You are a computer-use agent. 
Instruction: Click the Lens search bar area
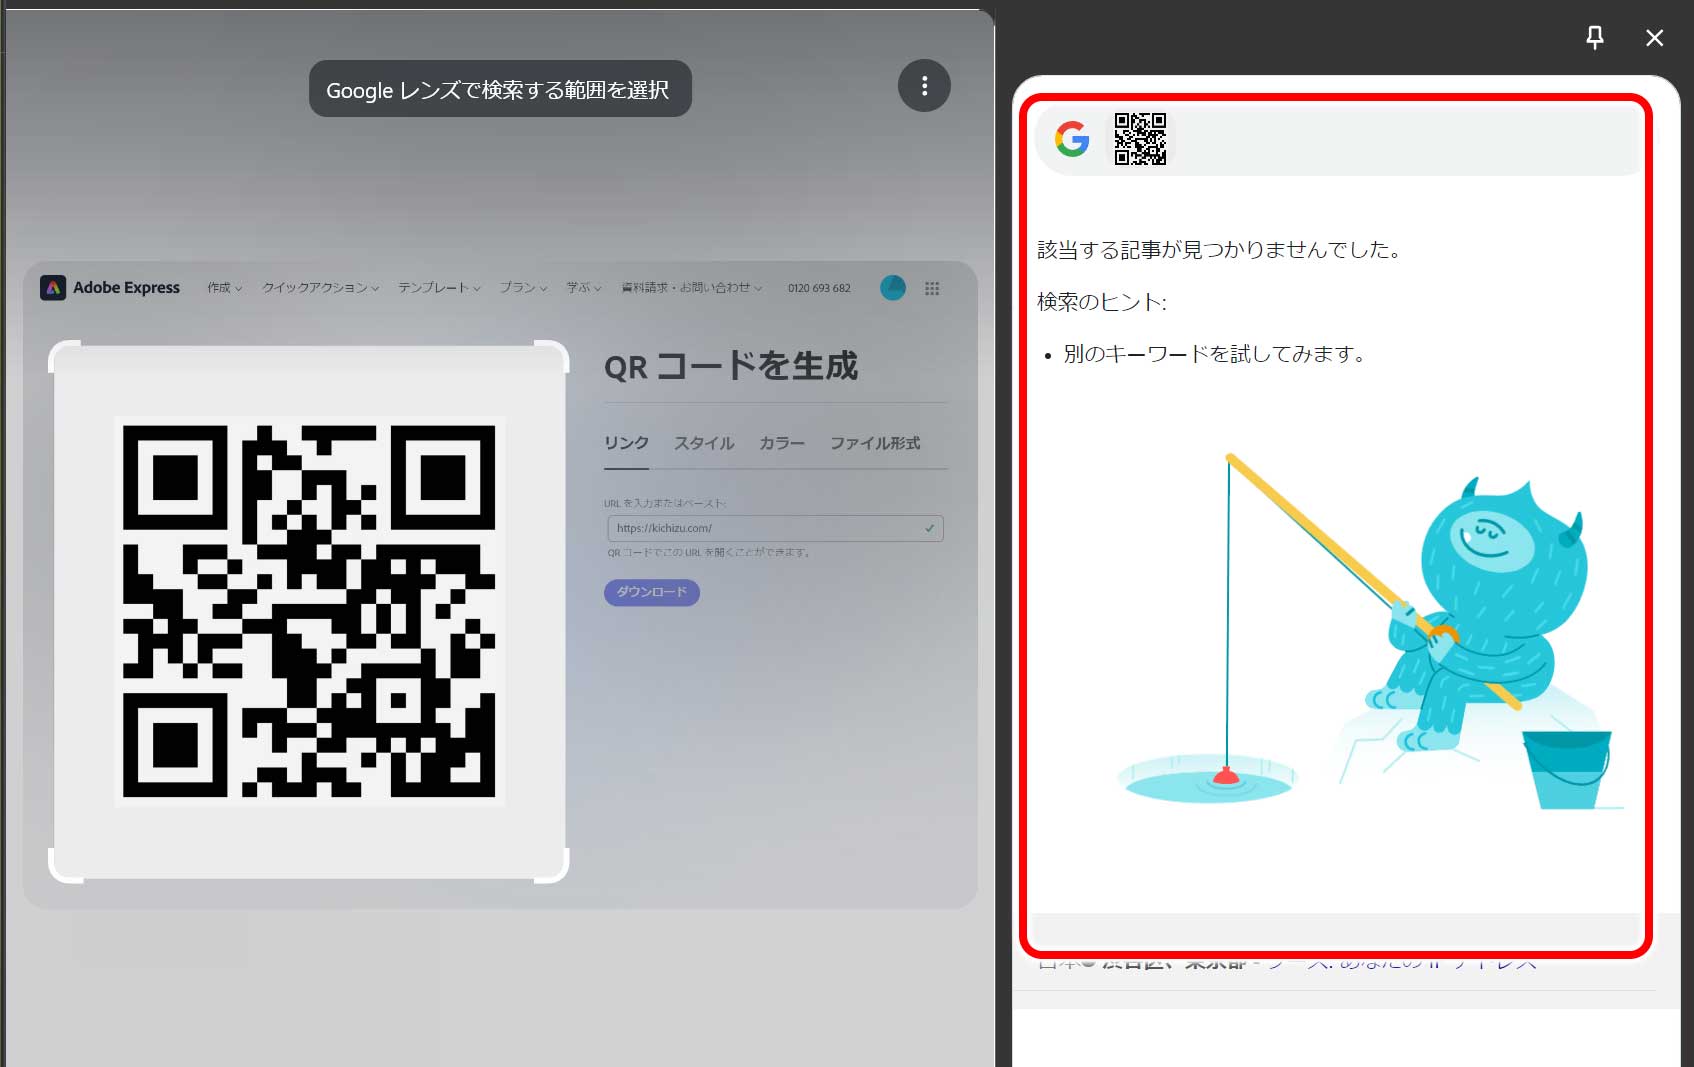(1340, 139)
